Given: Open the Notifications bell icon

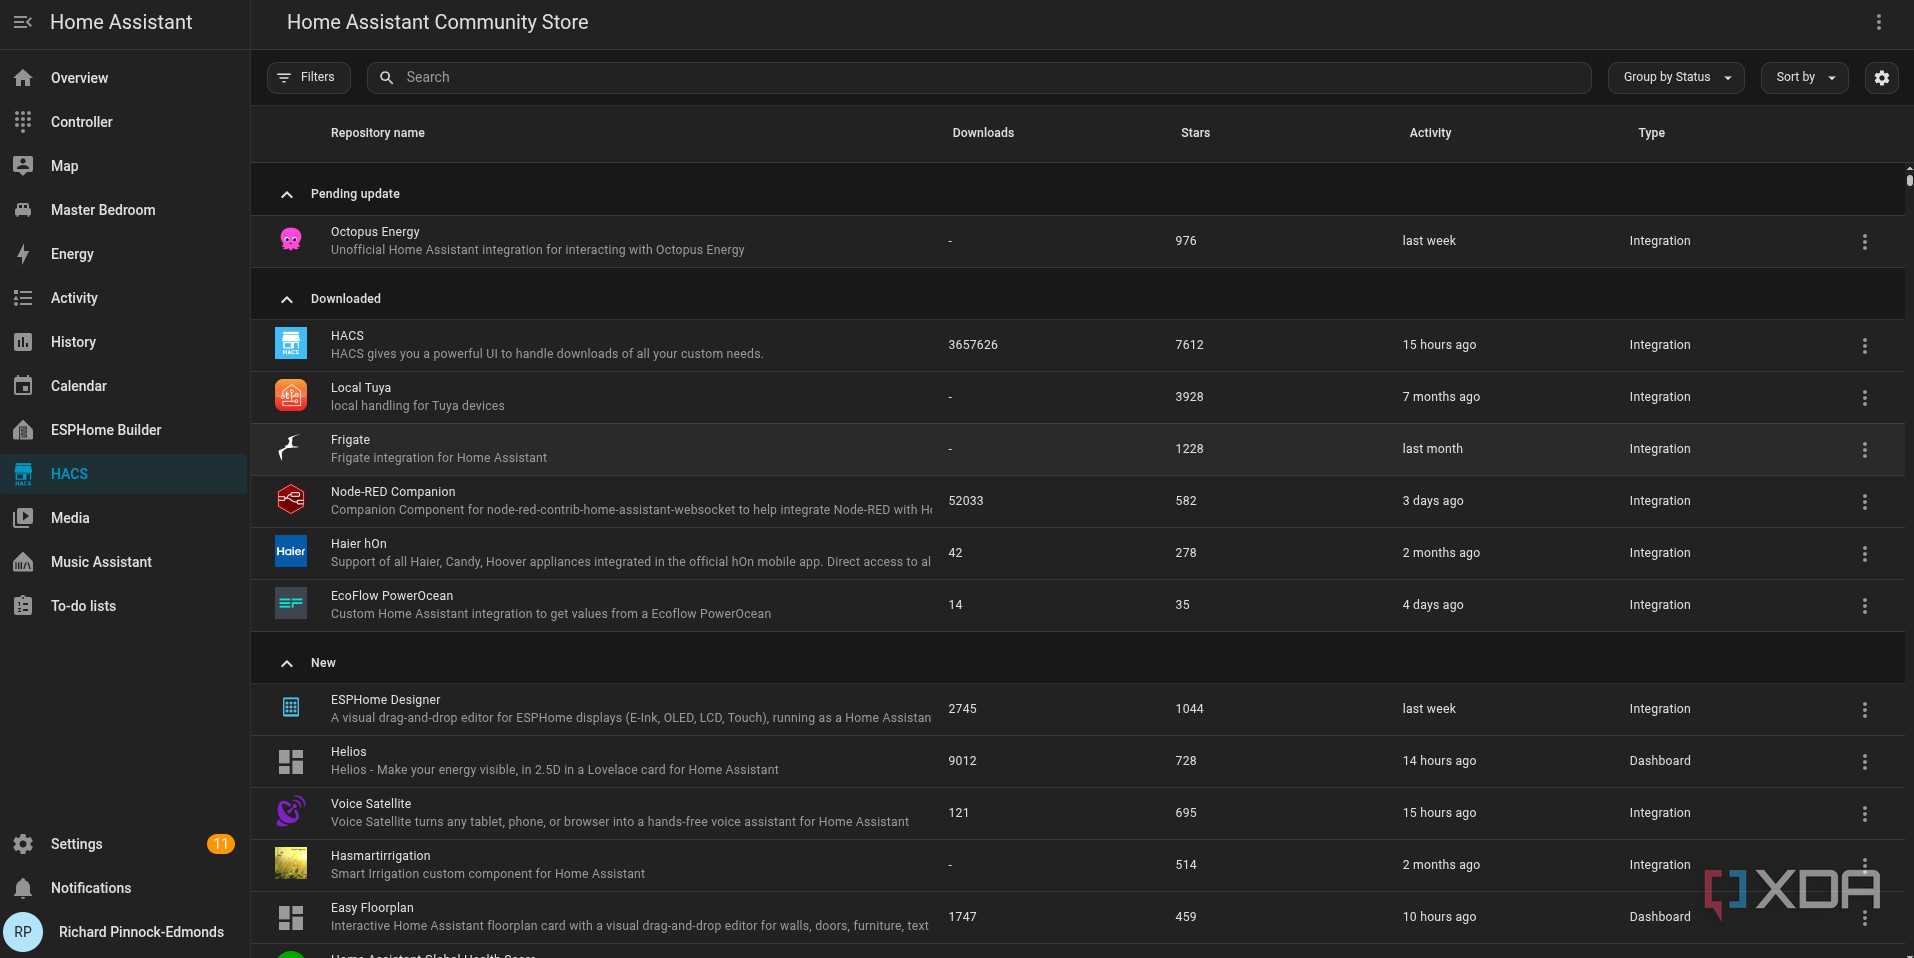Looking at the screenshot, I should click(x=23, y=888).
